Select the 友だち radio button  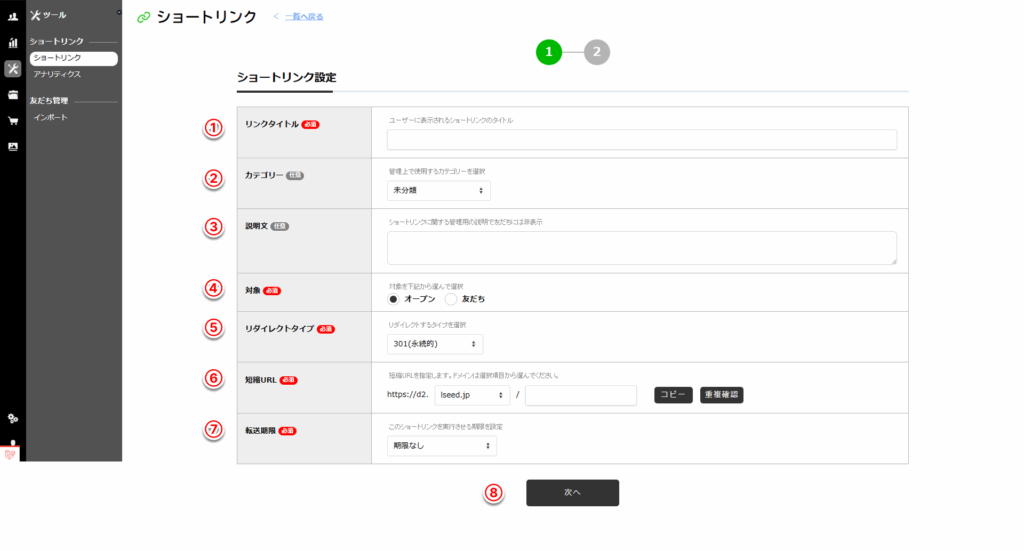point(451,299)
